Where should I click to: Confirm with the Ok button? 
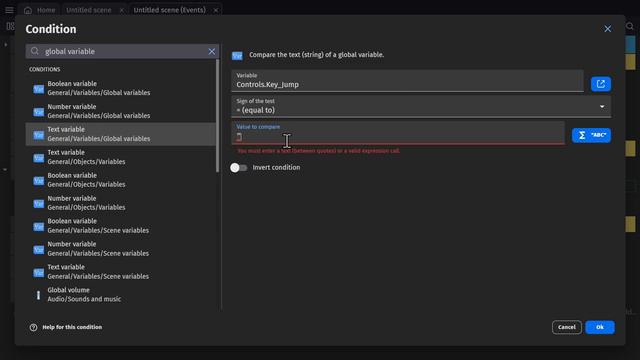click(x=600, y=327)
